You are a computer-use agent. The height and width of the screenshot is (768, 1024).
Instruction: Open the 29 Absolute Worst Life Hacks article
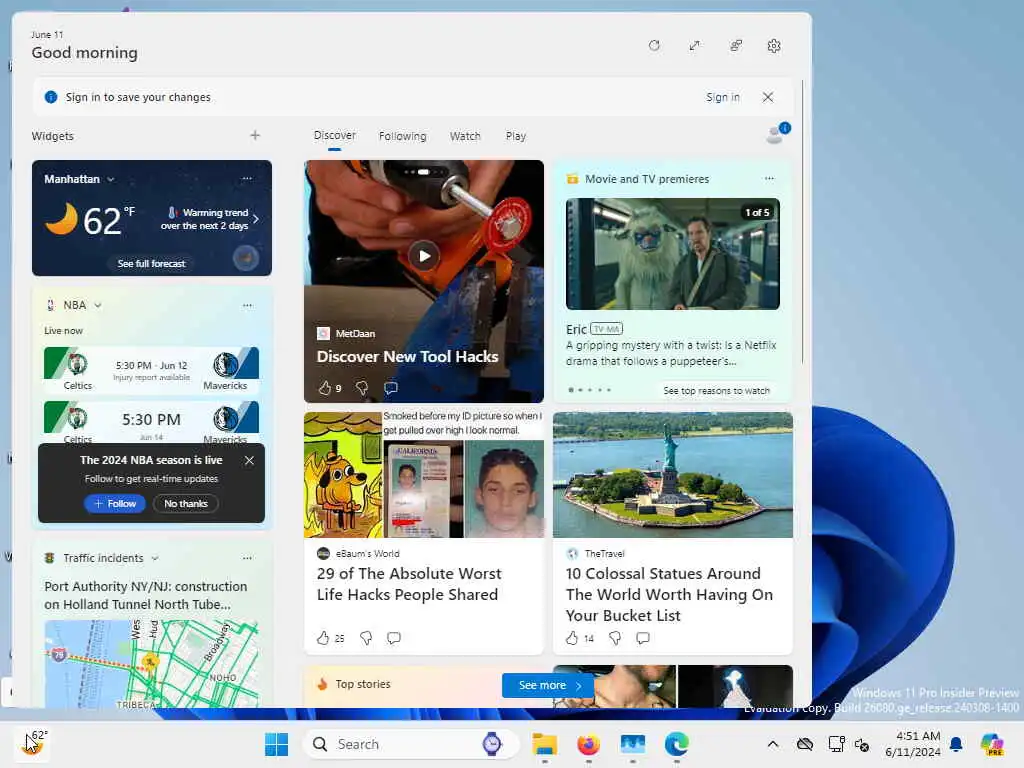tap(409, 584)
